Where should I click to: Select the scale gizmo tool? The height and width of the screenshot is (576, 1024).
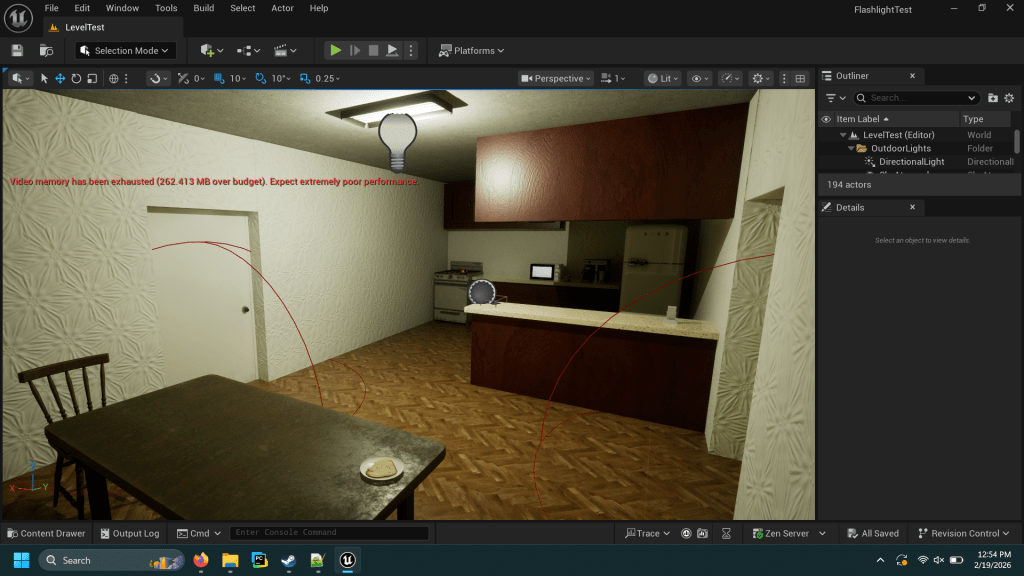point(92,78)
